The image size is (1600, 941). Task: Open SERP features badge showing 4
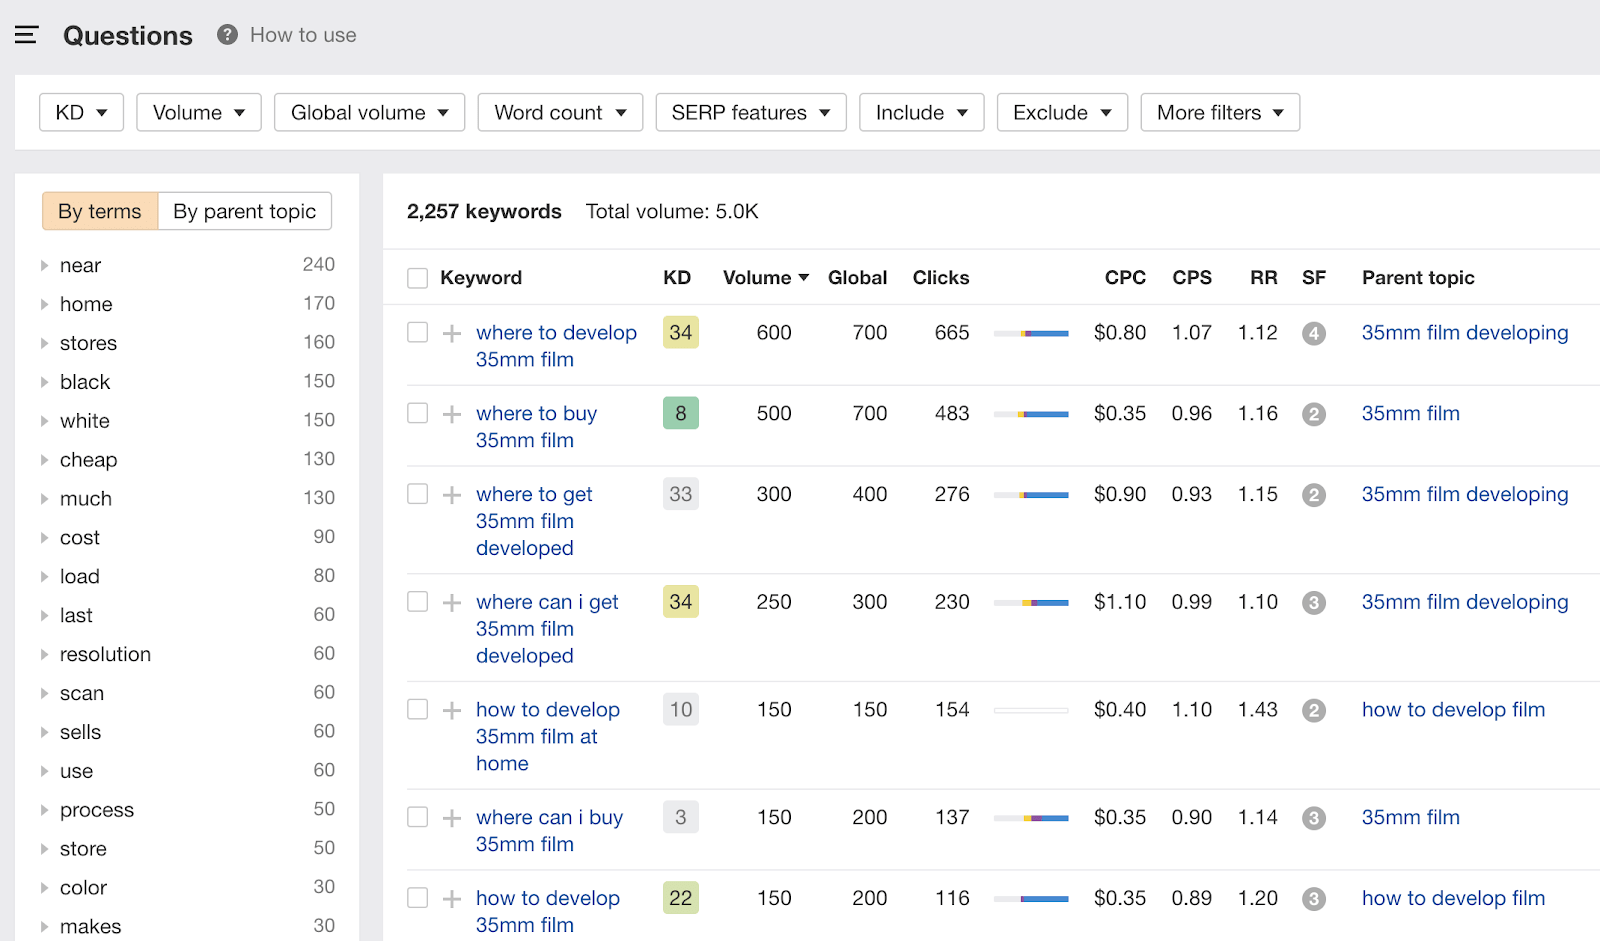click(1314, 334)
